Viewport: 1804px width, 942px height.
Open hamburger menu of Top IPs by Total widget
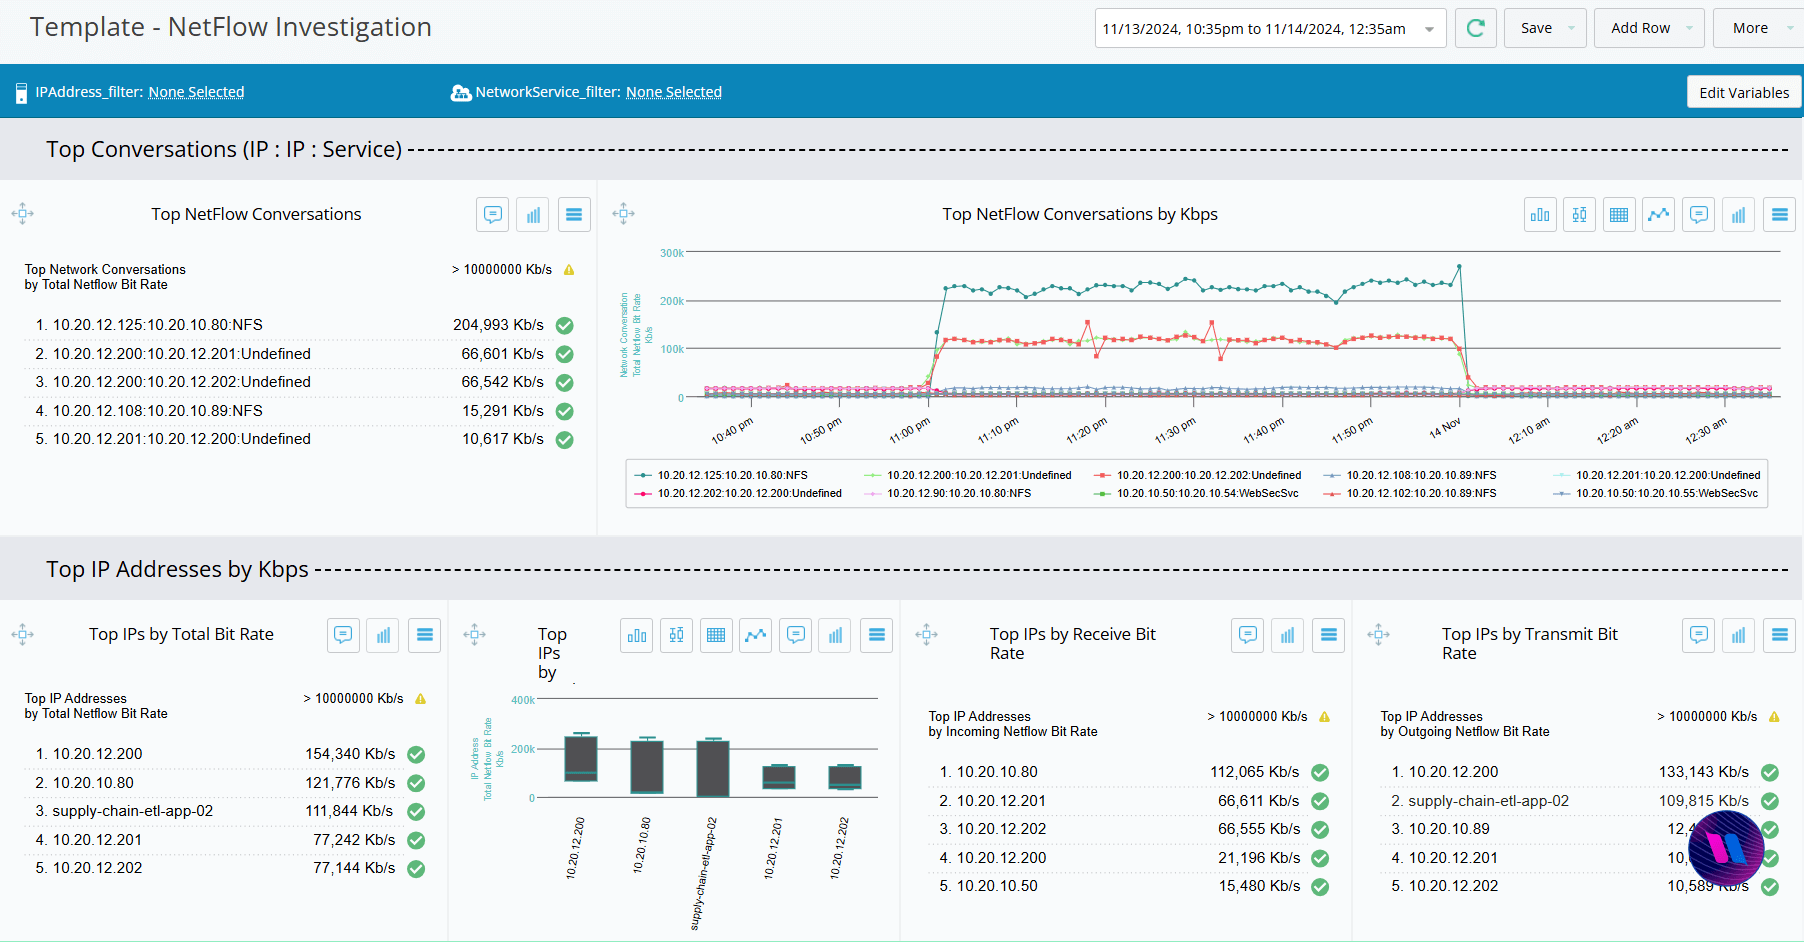point(424,635)
